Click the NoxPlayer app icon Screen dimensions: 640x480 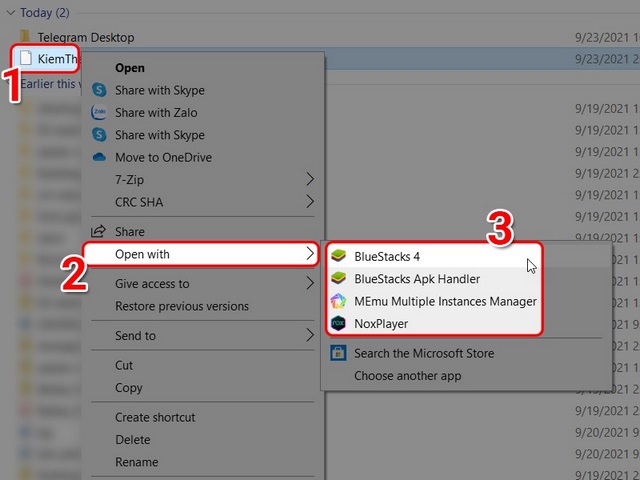tap(339, 323)
